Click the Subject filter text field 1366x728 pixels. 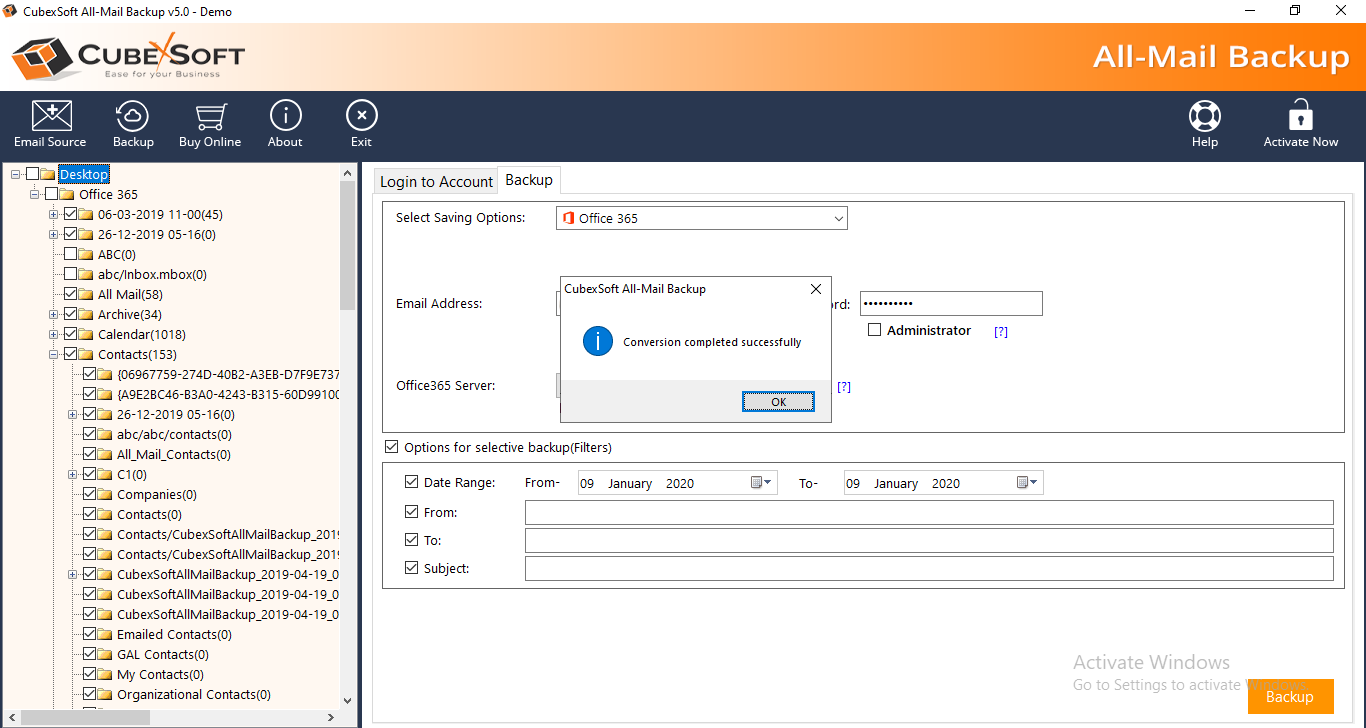coord(928,569)
